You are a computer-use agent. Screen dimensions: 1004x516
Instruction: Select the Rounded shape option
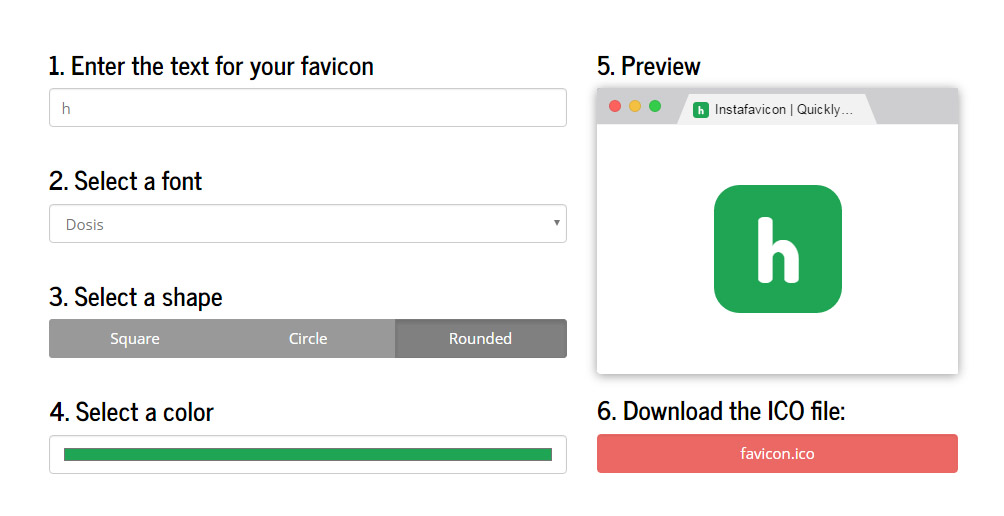[481, 339]
